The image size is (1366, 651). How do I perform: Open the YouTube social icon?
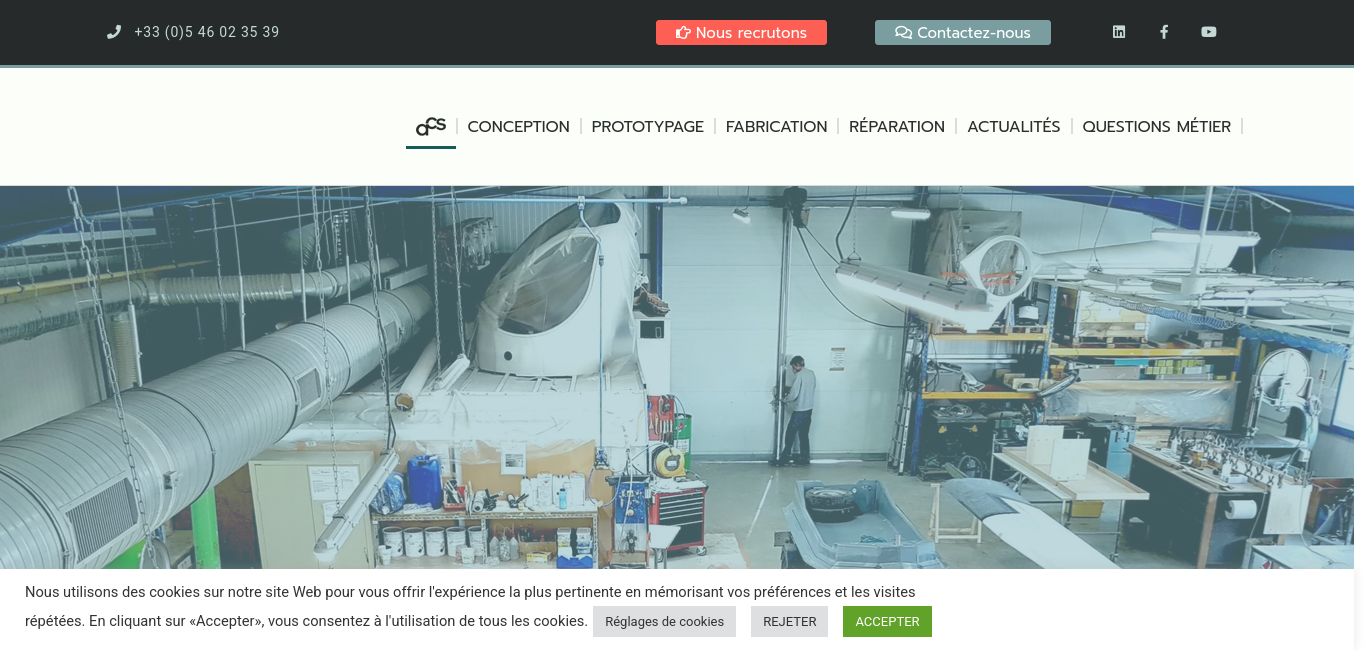click(x=1209, y=32)
